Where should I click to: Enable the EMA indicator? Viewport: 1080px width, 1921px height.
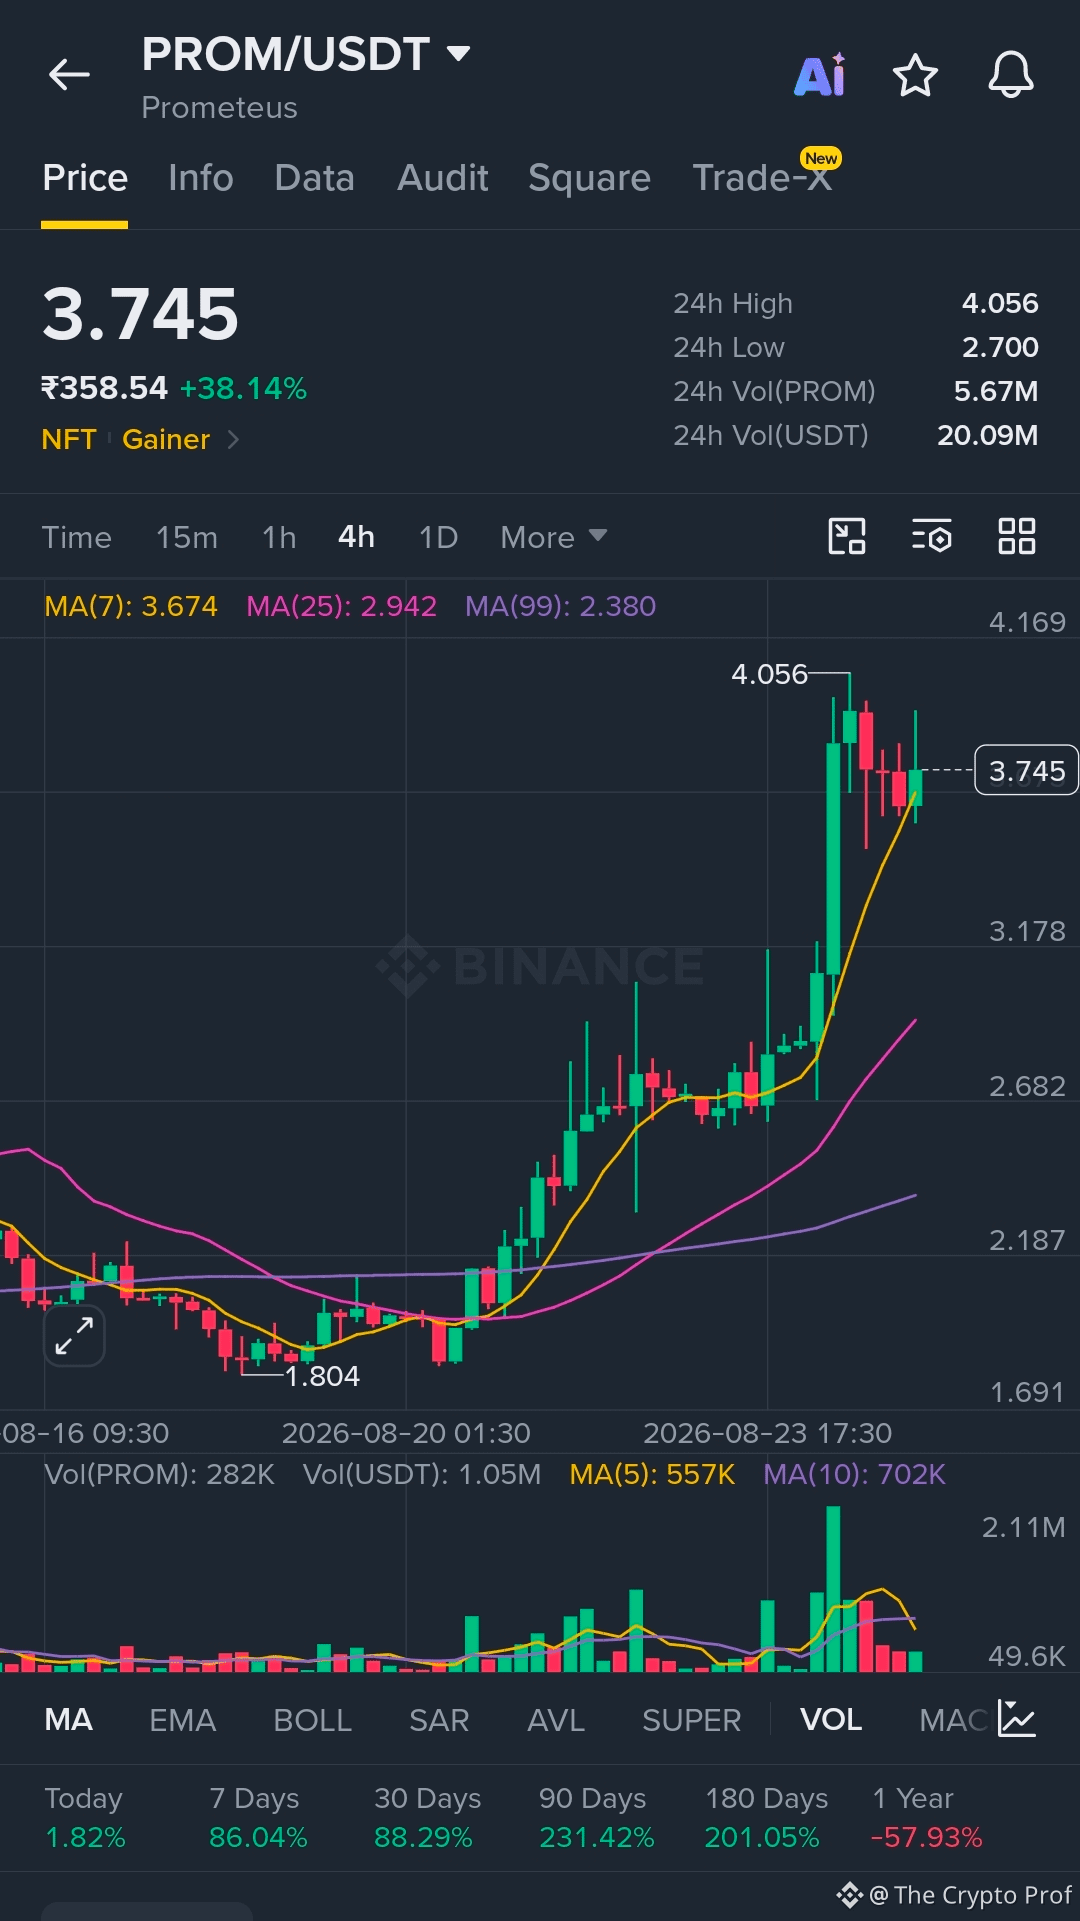point(182,1719)
